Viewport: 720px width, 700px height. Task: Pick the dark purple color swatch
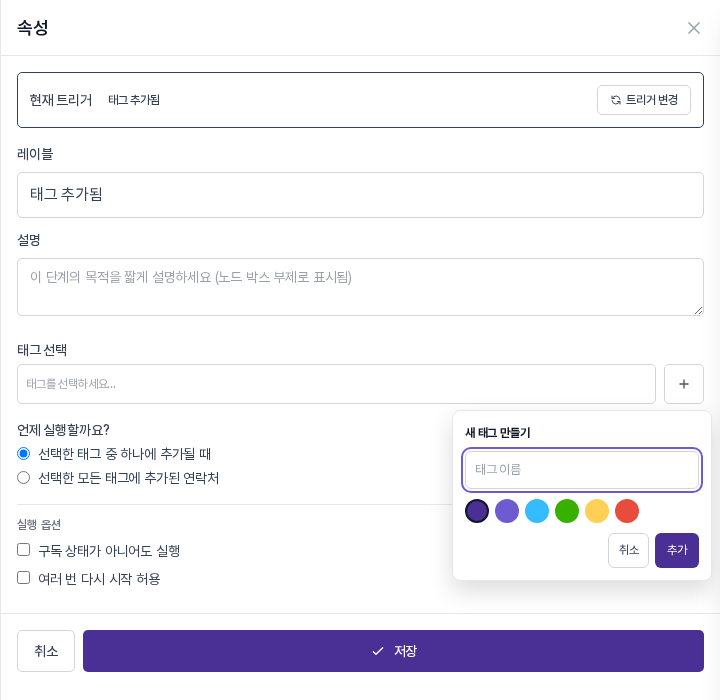(477, 511)
